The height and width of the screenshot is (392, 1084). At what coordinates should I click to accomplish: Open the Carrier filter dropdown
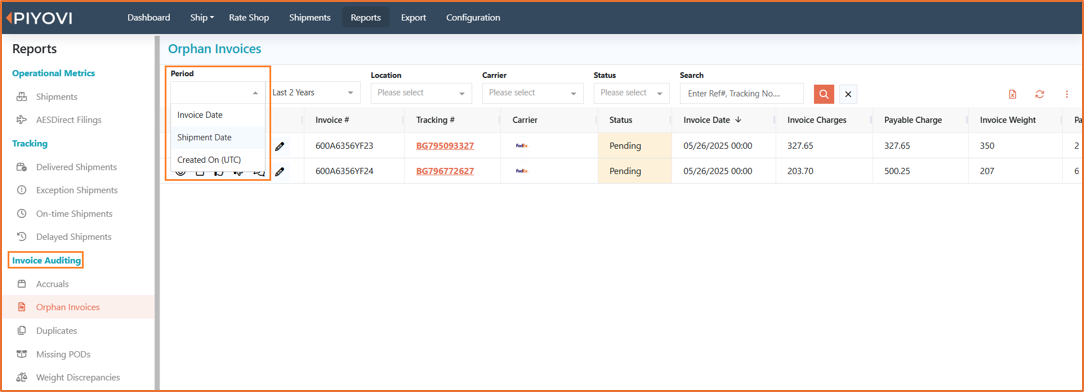point(532,93)
